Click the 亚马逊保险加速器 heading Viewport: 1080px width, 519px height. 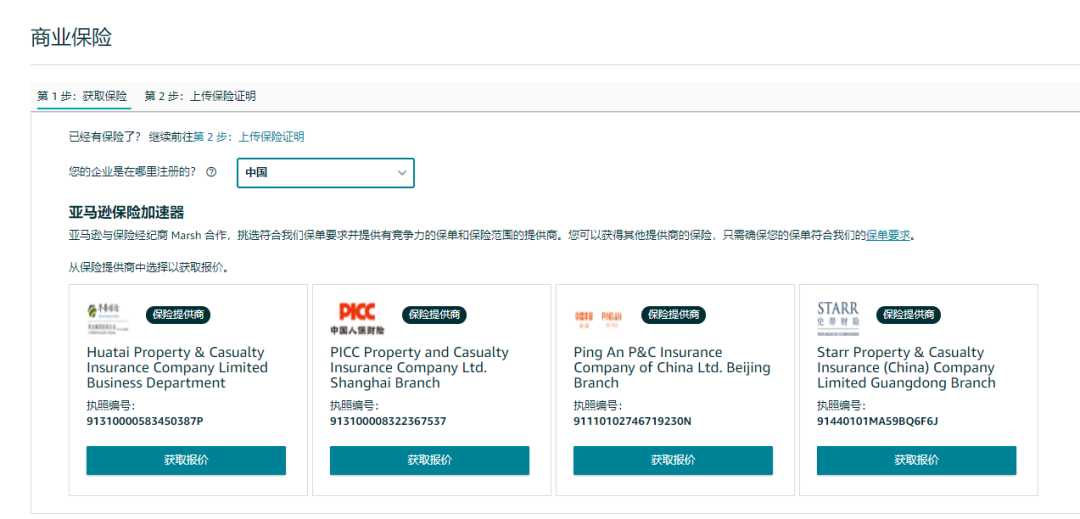pyautogui.click(x=127, y=212)
